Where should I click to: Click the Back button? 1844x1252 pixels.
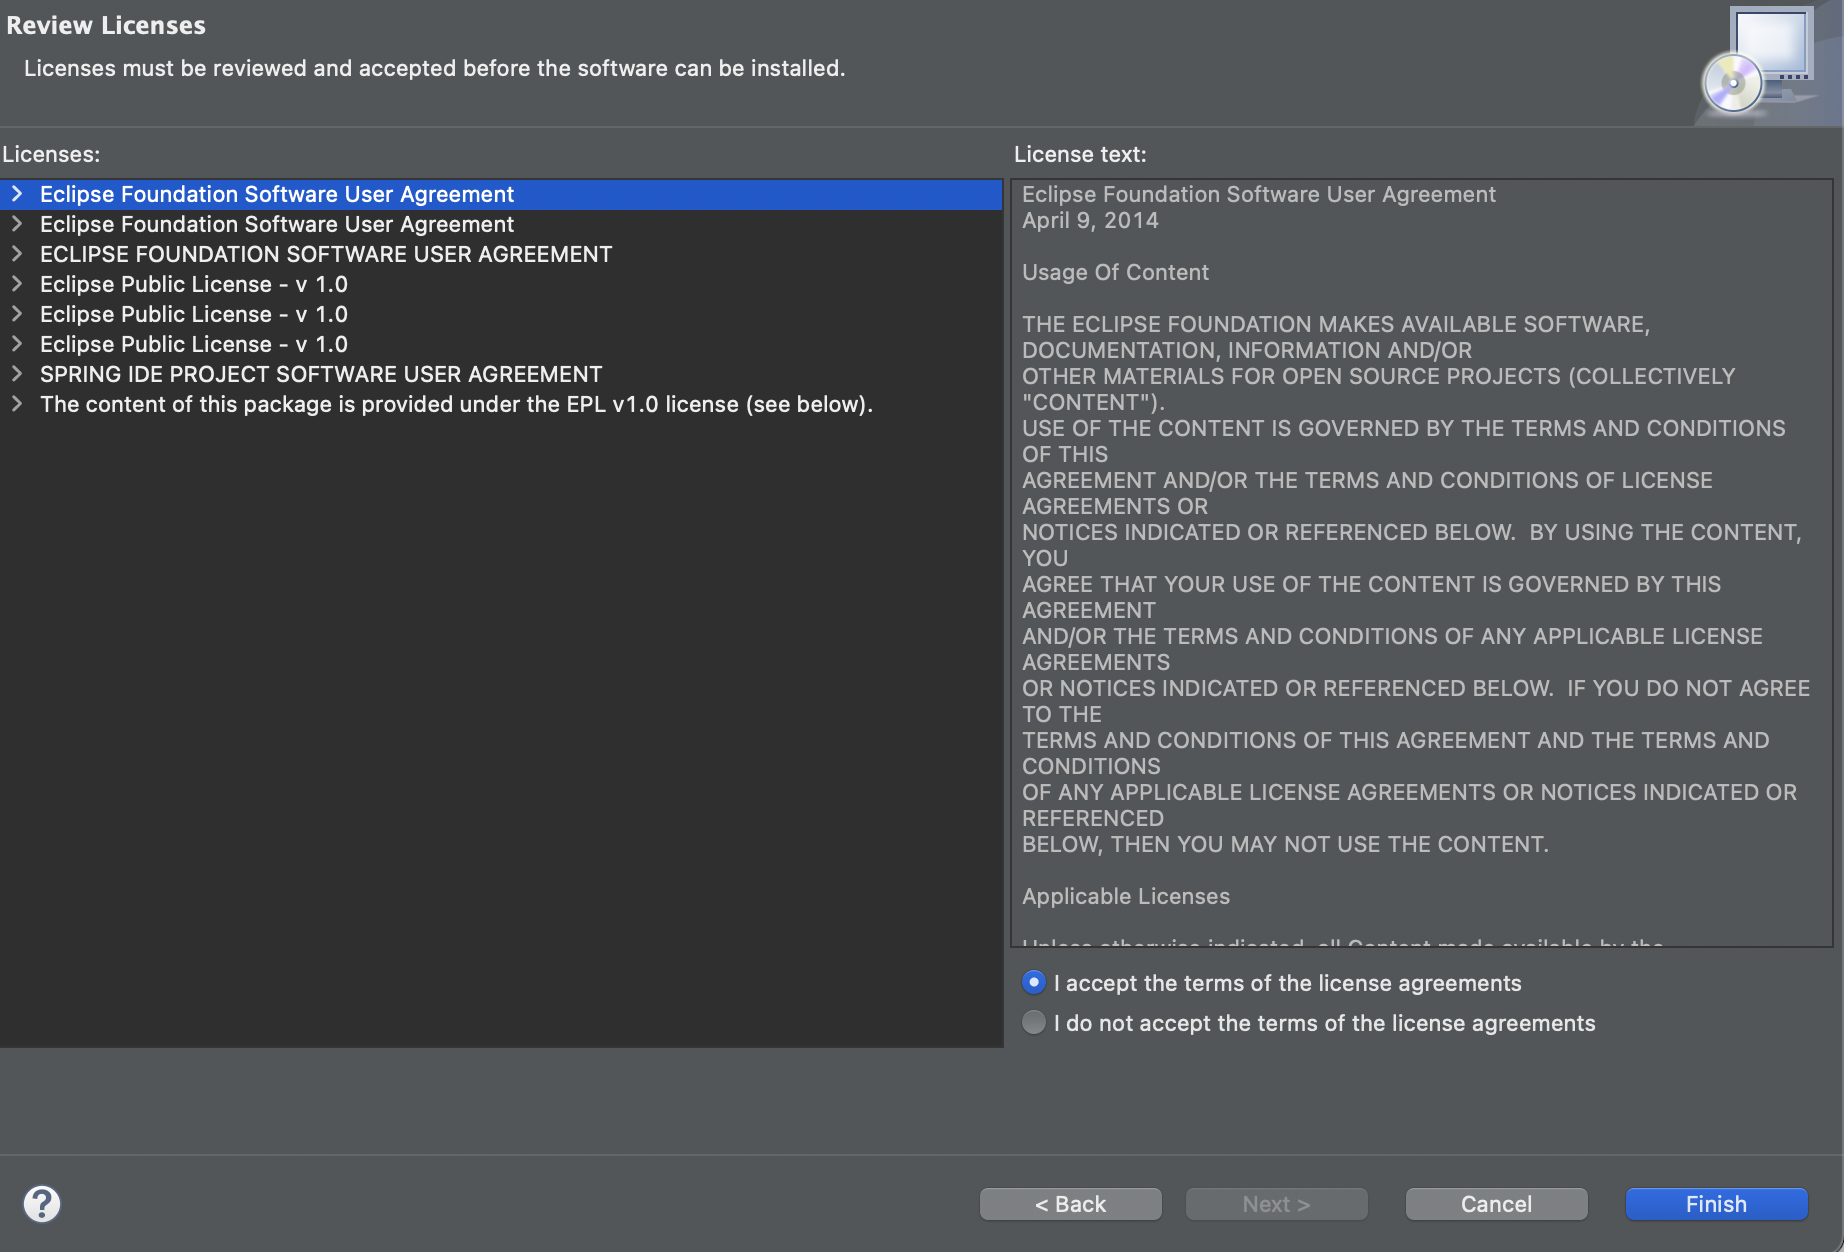click(x=1070, y=1204)
